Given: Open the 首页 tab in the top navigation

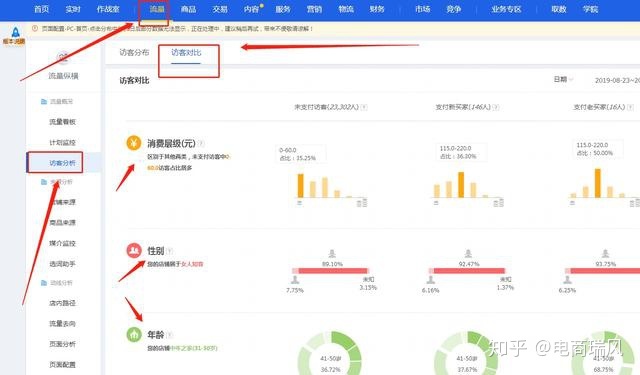Looking at the screenshot, I should (42, 9).
